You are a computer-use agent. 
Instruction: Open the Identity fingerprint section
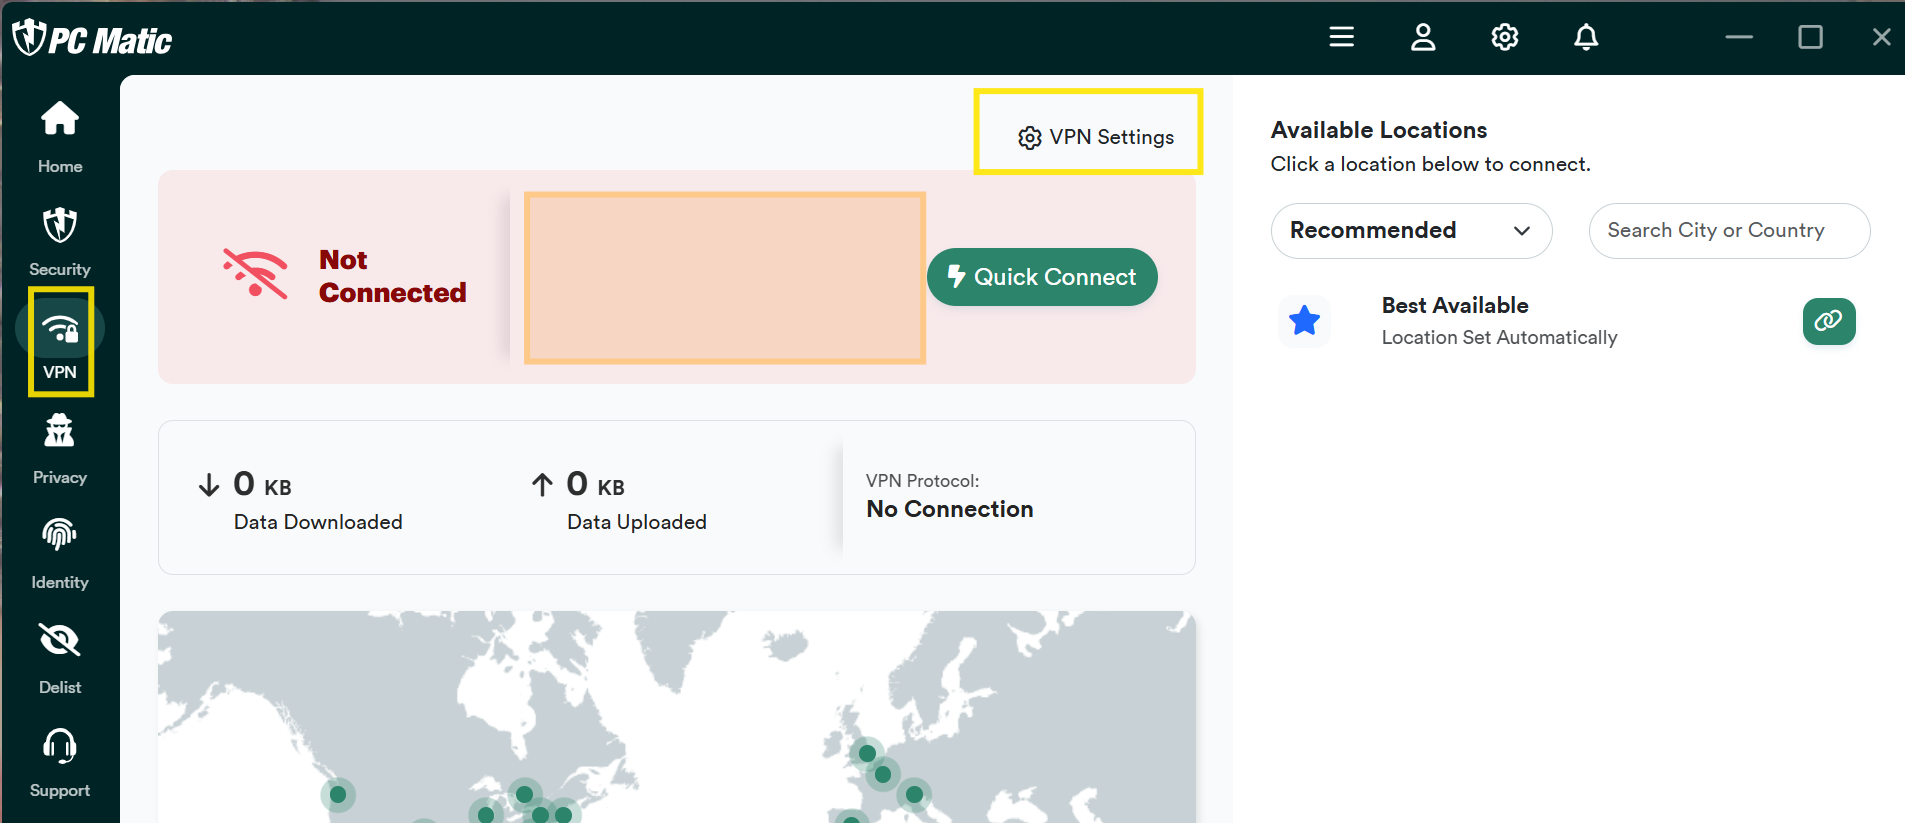pyautogui.click(x=60, y=554)
